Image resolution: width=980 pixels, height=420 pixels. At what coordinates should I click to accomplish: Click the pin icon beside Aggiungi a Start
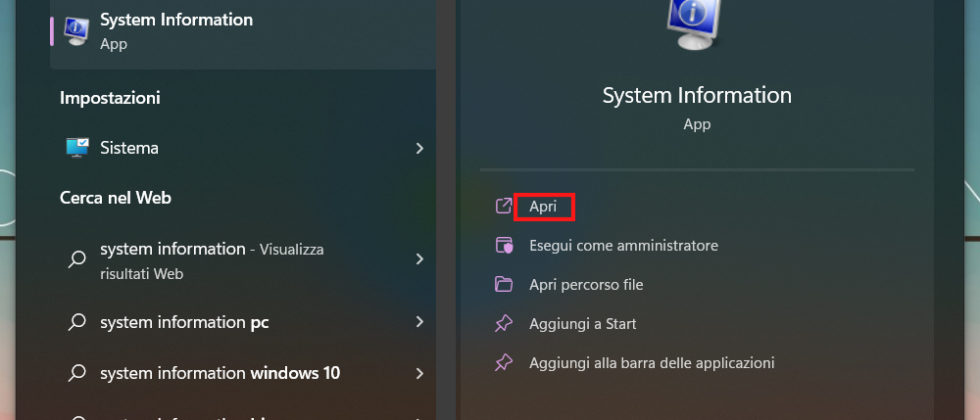tap(504, 324)
